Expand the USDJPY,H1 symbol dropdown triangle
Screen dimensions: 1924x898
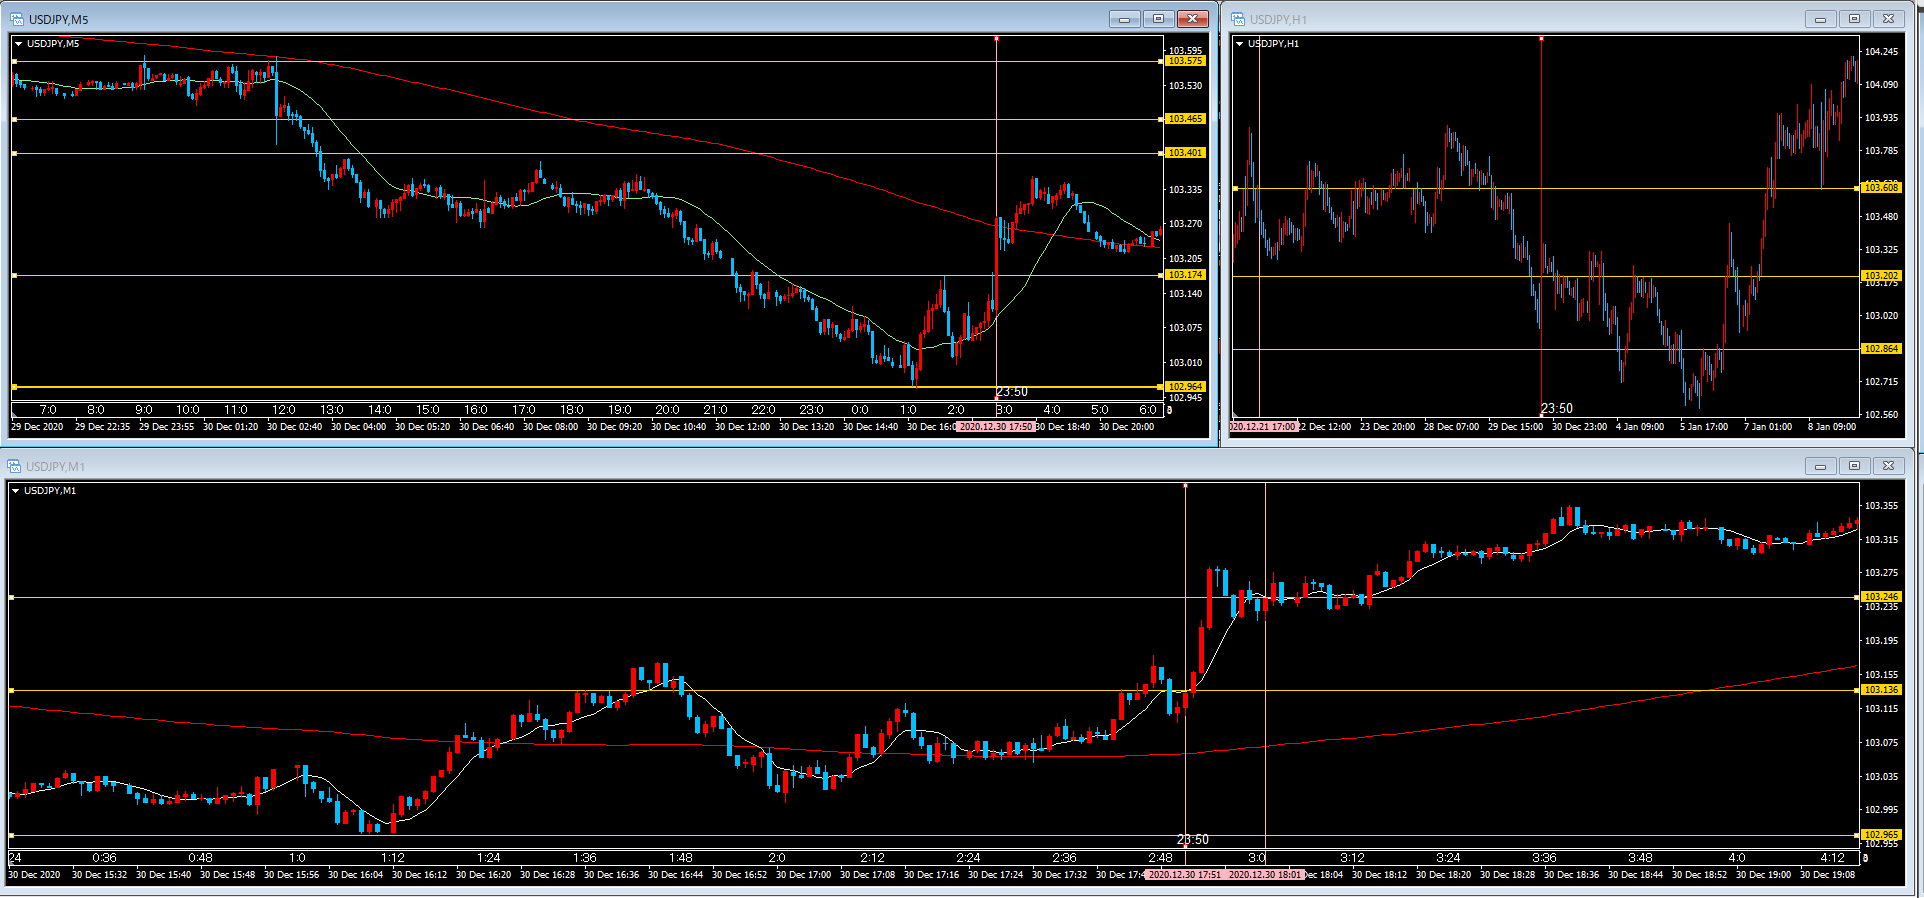(1240, 44)
